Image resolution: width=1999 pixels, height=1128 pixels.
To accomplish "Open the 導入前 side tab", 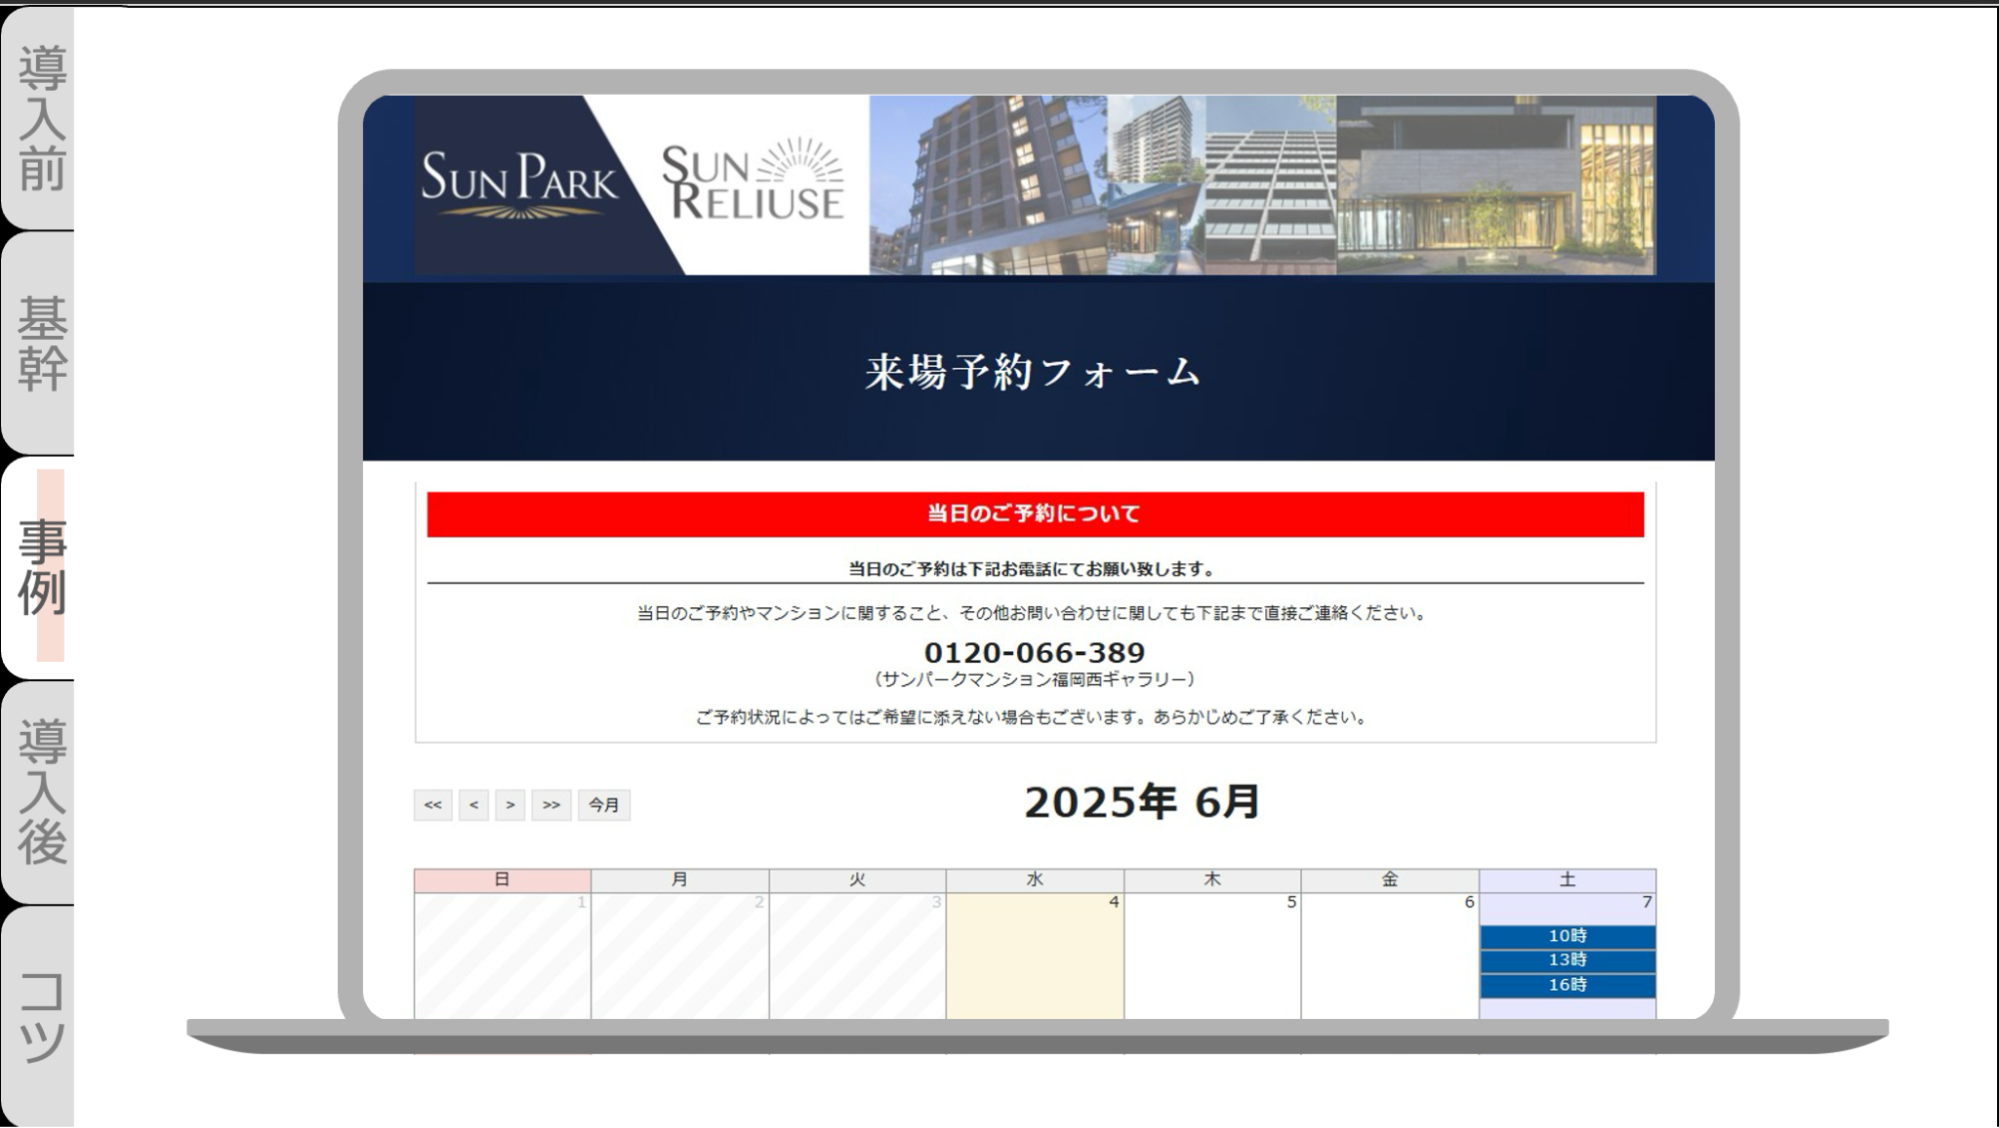I will click(38, 118).
